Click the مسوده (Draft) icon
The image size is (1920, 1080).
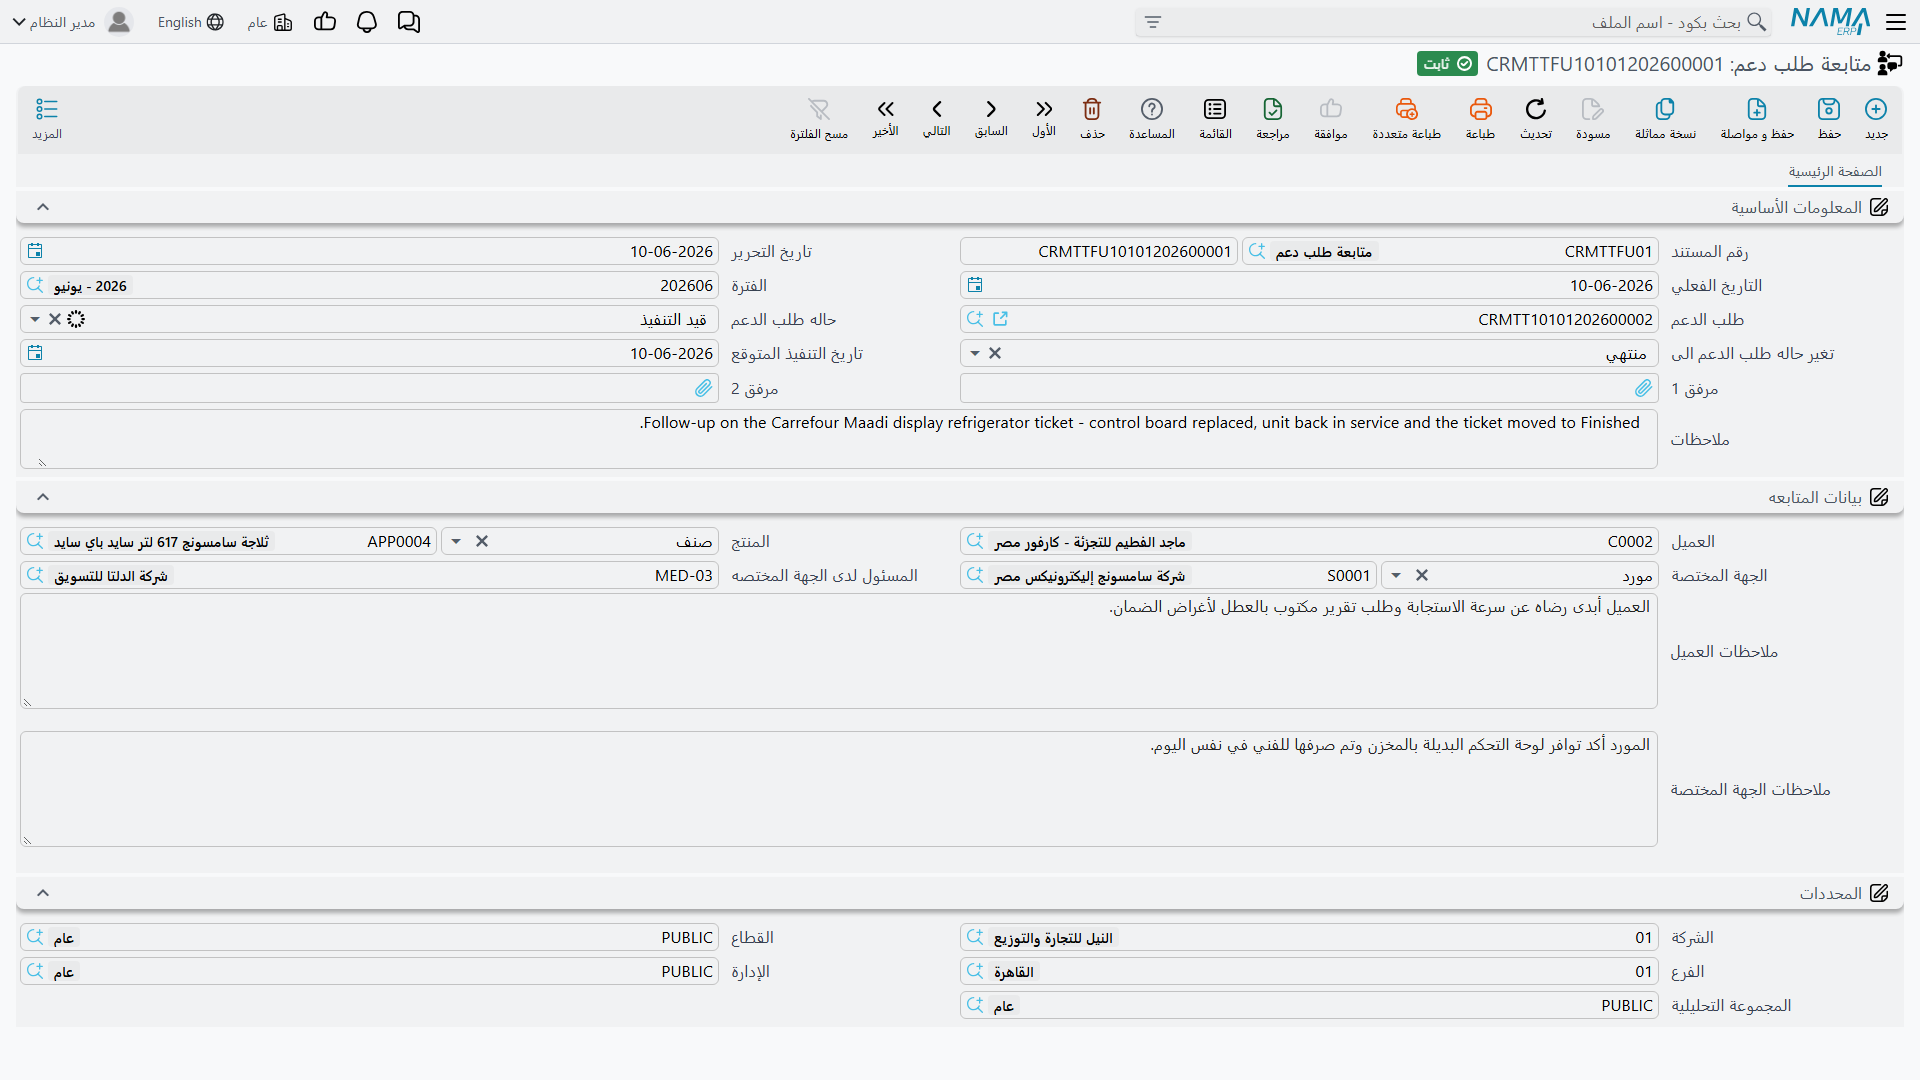(x=1593, y=109)
